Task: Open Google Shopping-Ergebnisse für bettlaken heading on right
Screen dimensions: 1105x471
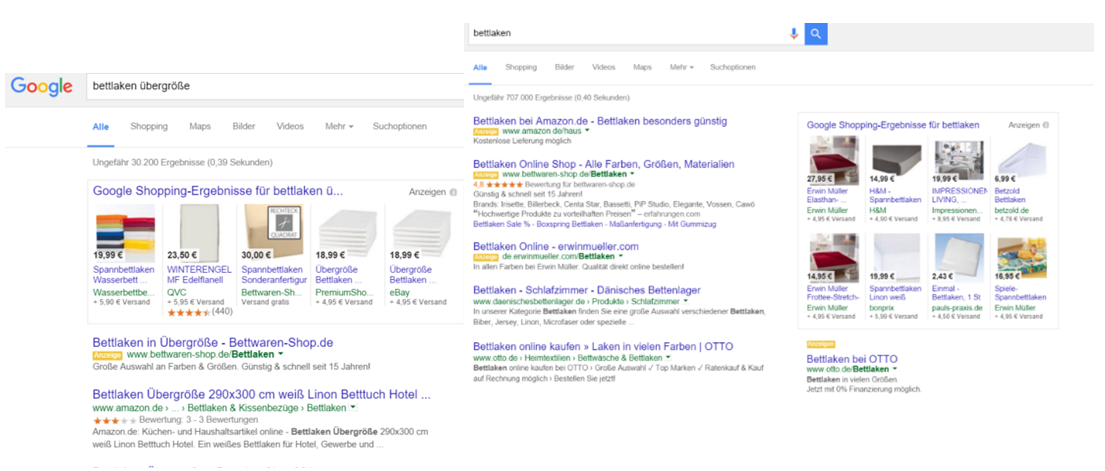Action: [893, 125]
